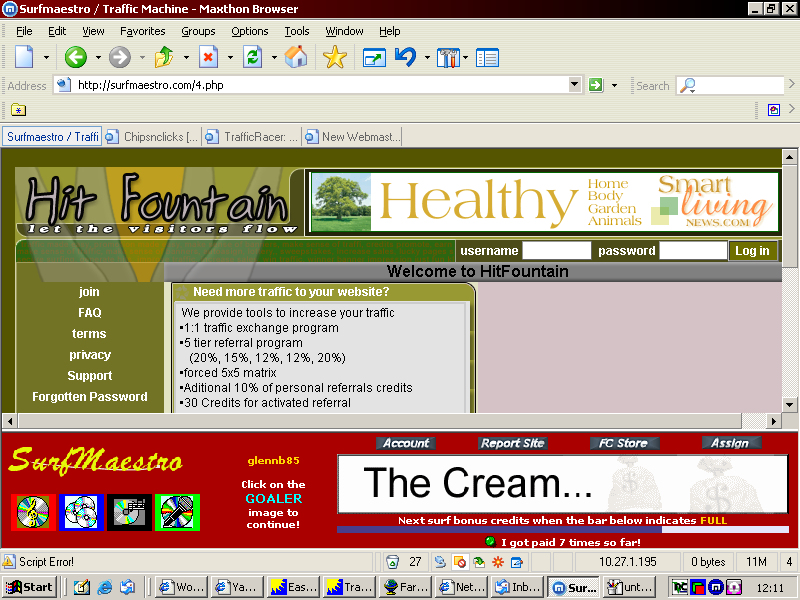The image size is (800, 600).
Task: Click the address bar URL text
Action: 151,85
